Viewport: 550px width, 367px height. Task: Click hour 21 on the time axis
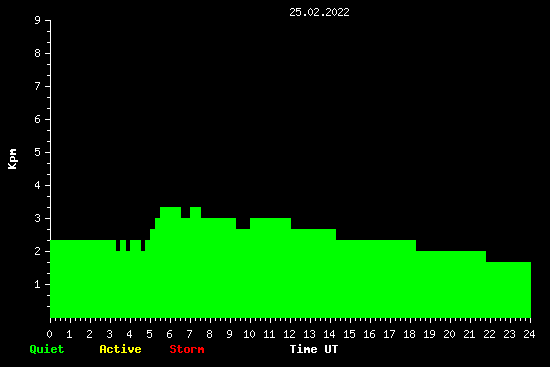[x=469, y=334]
